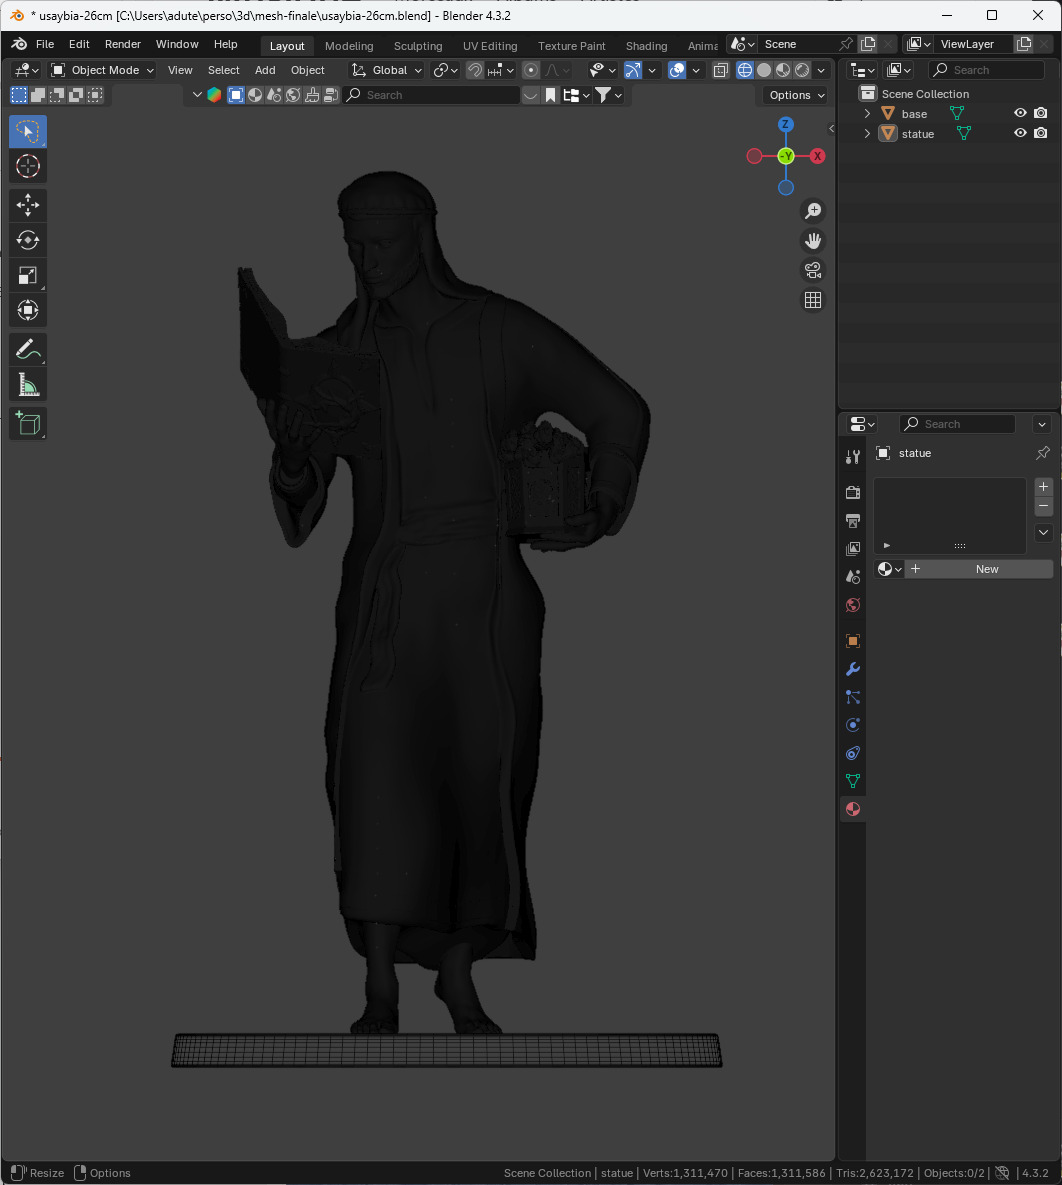Viewport: 1062px width, 1185px height.
Task: Open the Material properties tab
Action: coord(853,809)
